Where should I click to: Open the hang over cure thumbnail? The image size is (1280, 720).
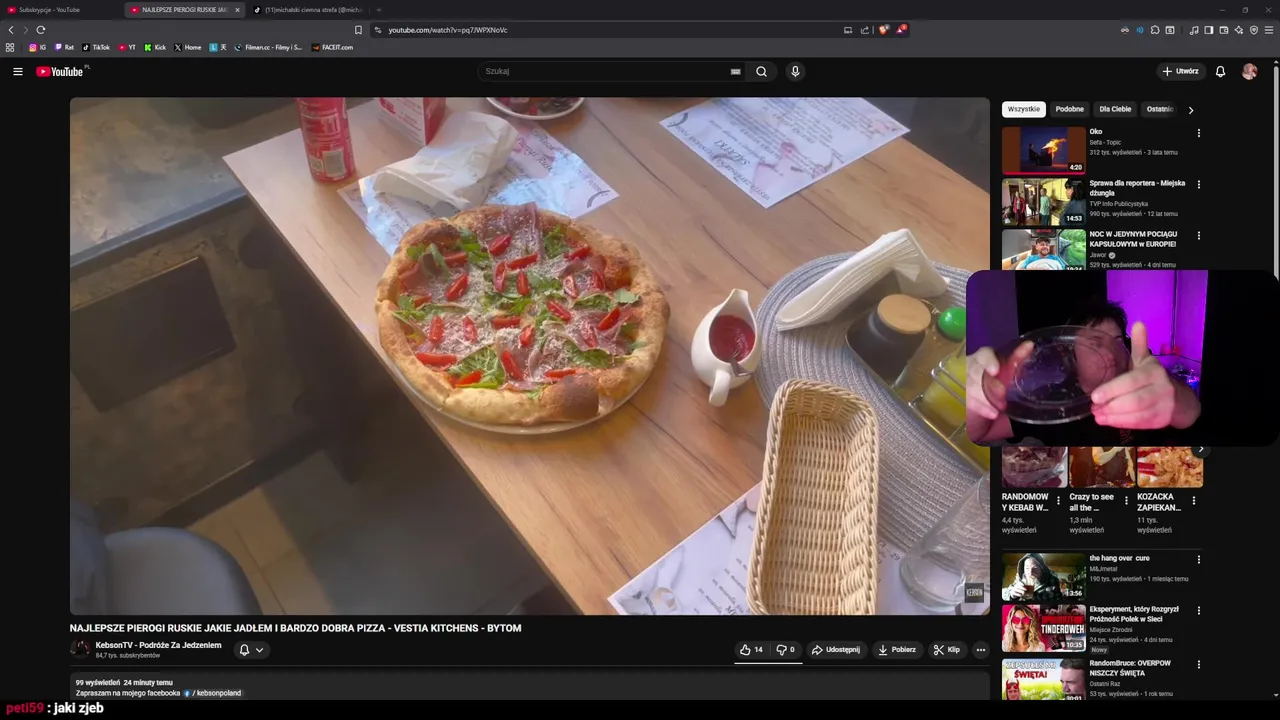click(1044, 576)
